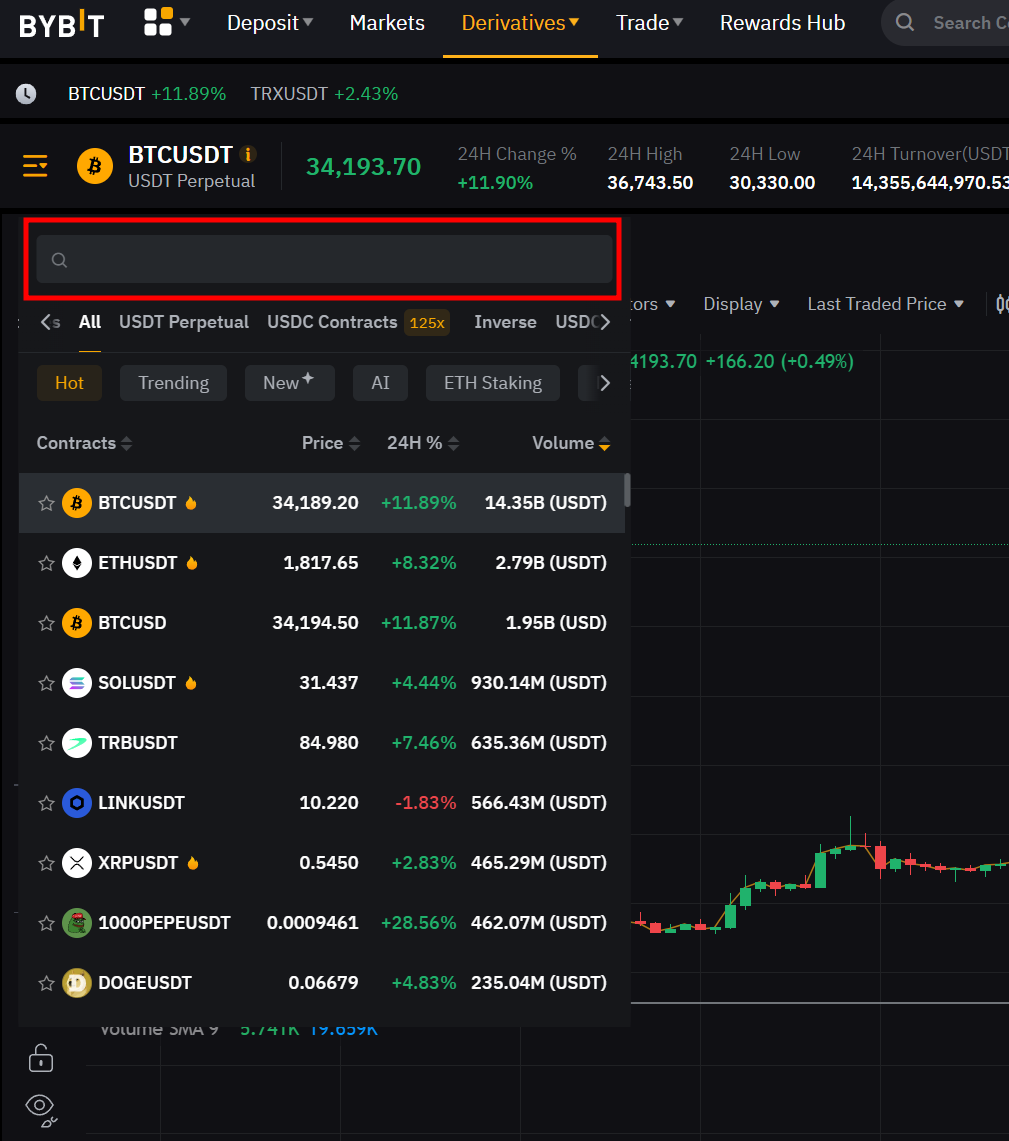Favorite SOLUSDT with its star
The image size is (1009, 1141).
click(x=47, y=683)
